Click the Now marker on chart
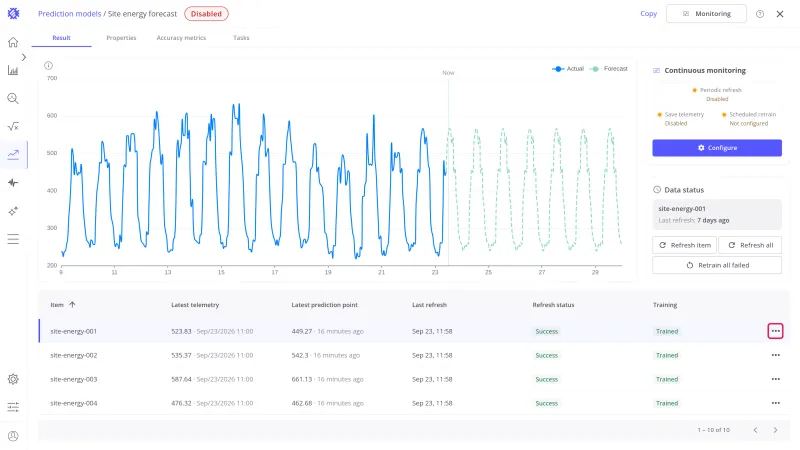The image size is (800, 450). pyautogui.click(x=448, y=72)
